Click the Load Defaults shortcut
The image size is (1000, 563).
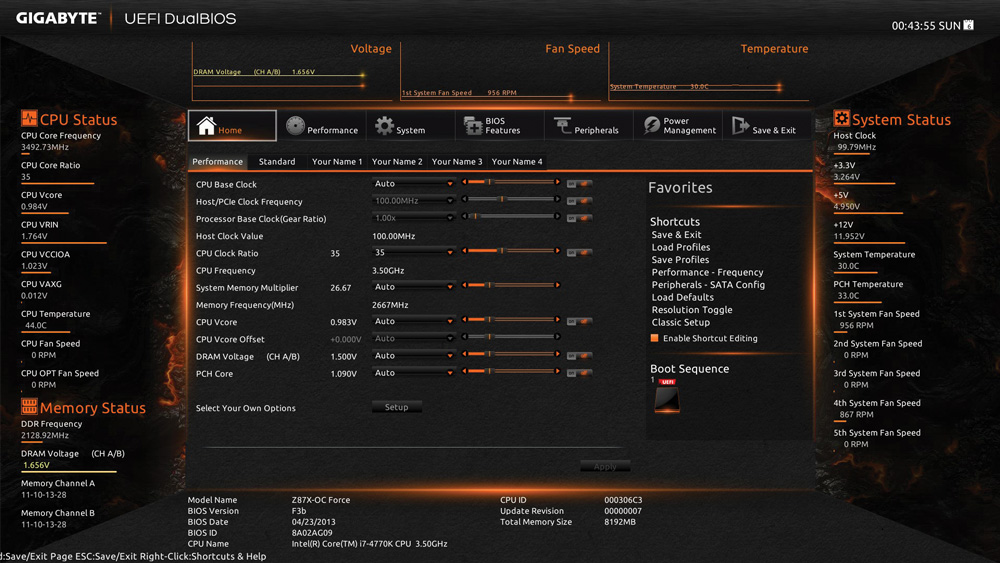[682, 297]
